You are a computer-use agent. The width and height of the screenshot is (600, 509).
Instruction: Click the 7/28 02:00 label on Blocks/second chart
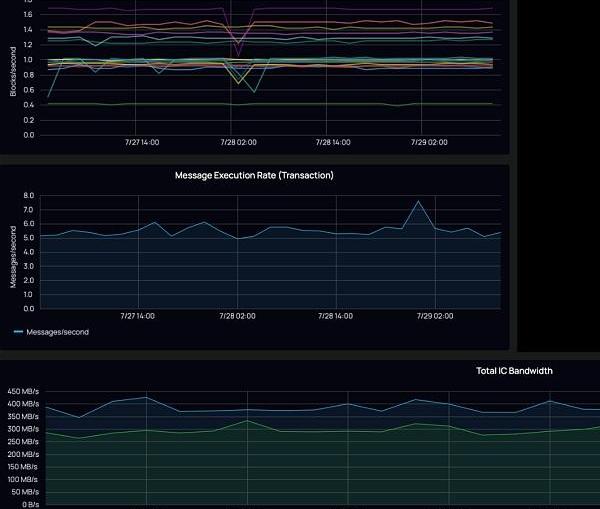[236, 142]
